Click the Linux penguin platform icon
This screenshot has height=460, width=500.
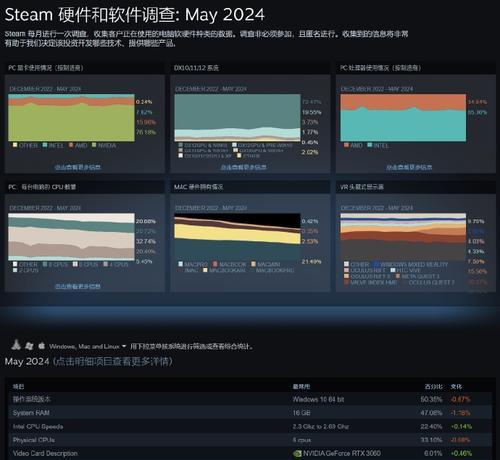[16, 345]
